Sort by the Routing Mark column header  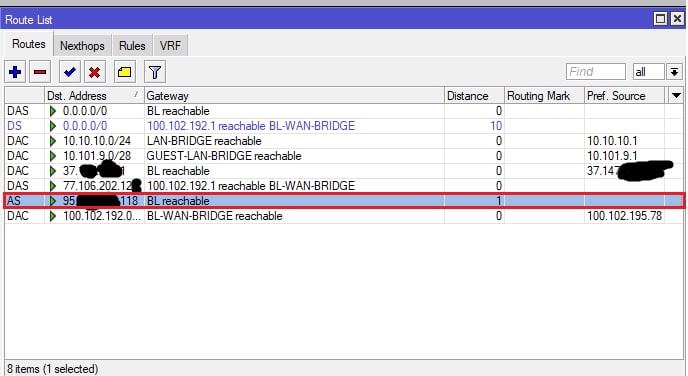tap(544, 96)
